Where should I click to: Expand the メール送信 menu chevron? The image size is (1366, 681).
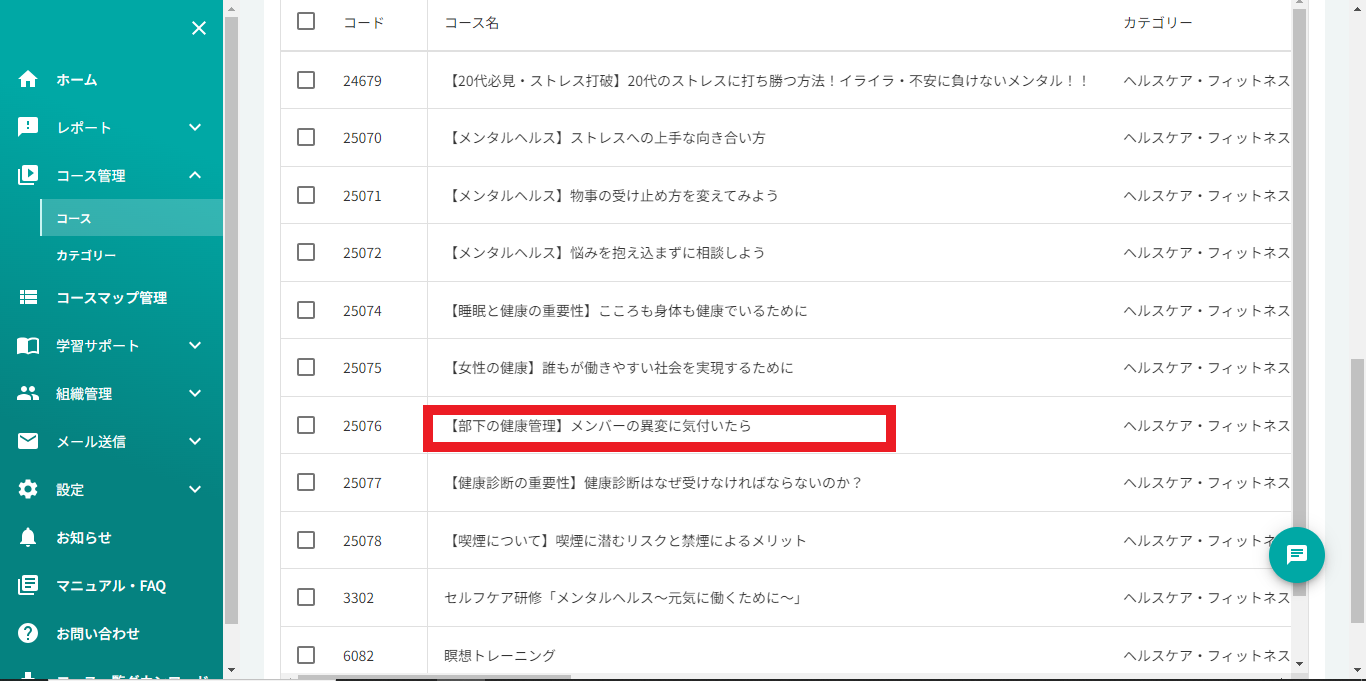pos(195,441)
